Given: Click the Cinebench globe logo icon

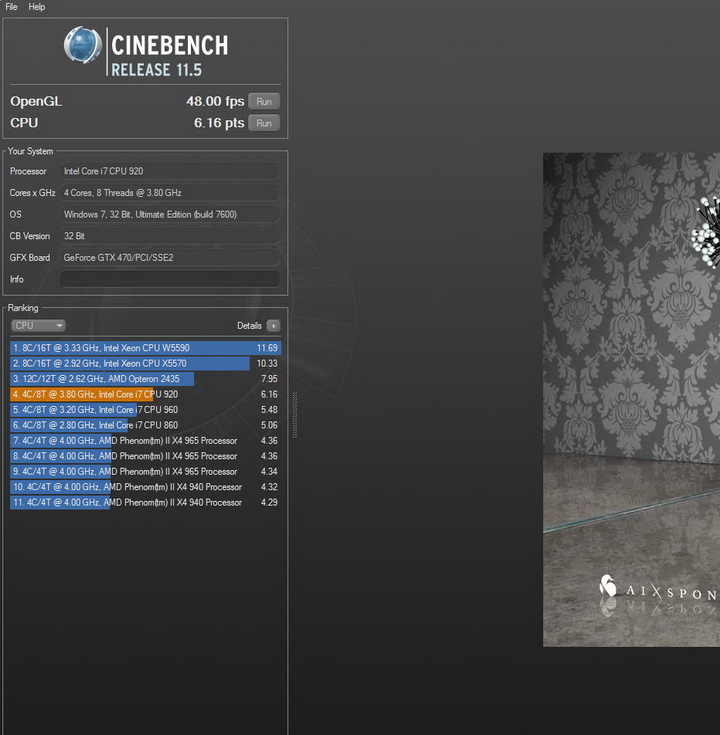Looking at the screenshot, I should tap(83, 45).
